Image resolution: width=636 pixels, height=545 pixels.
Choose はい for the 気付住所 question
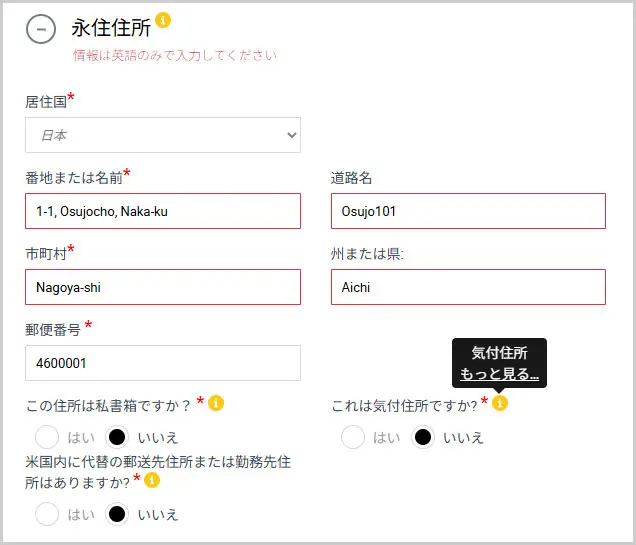[x=353, y=437]
